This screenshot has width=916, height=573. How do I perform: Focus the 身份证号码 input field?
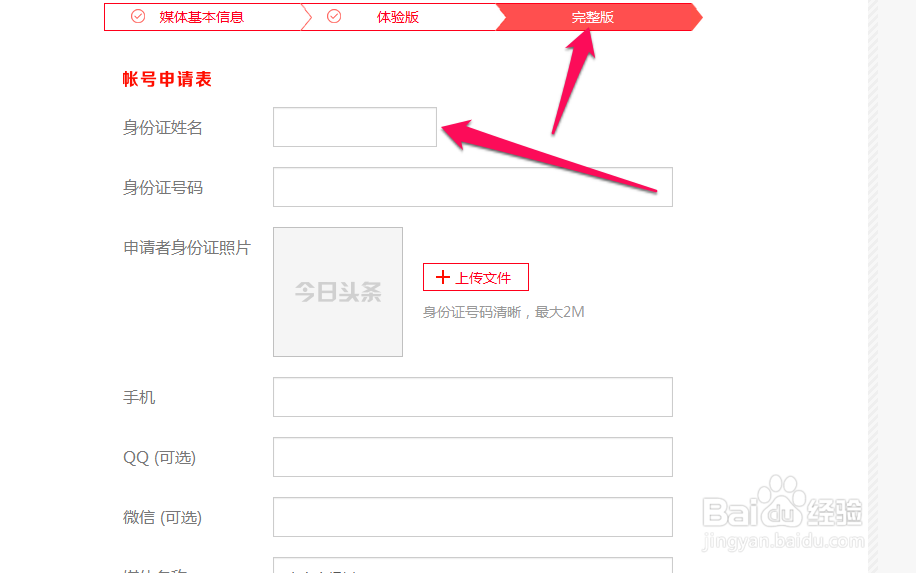[473, 187]
